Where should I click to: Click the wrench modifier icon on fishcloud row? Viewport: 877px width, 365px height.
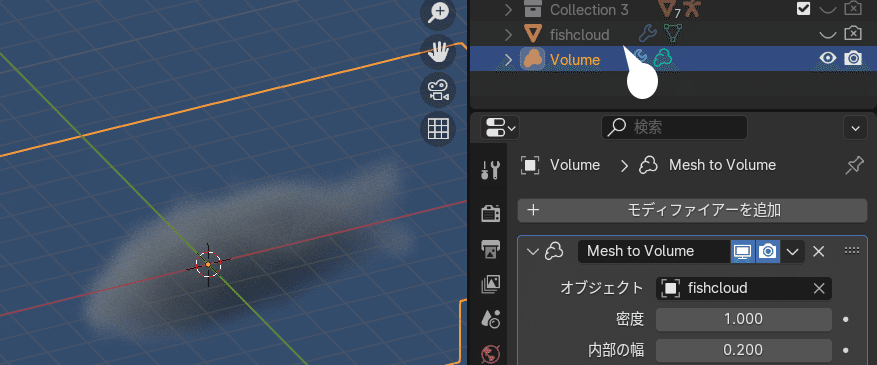click(x=648, y=34)
